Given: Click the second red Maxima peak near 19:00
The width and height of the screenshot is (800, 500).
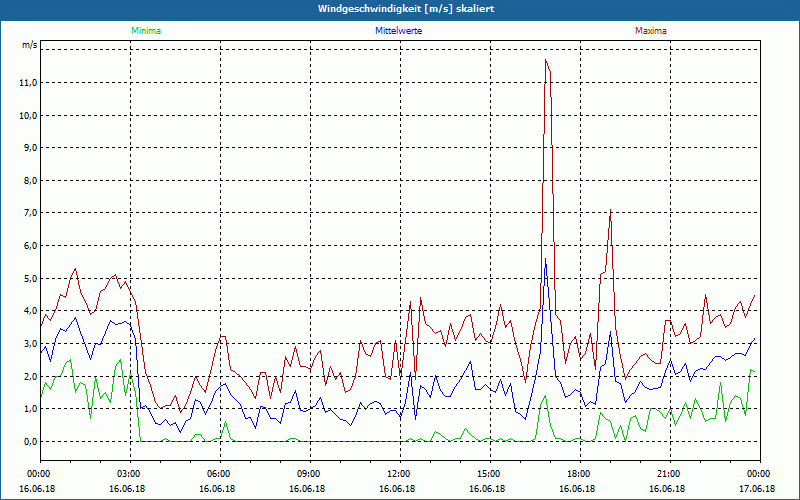Looking at the screenshot, I should click(610, 210).
